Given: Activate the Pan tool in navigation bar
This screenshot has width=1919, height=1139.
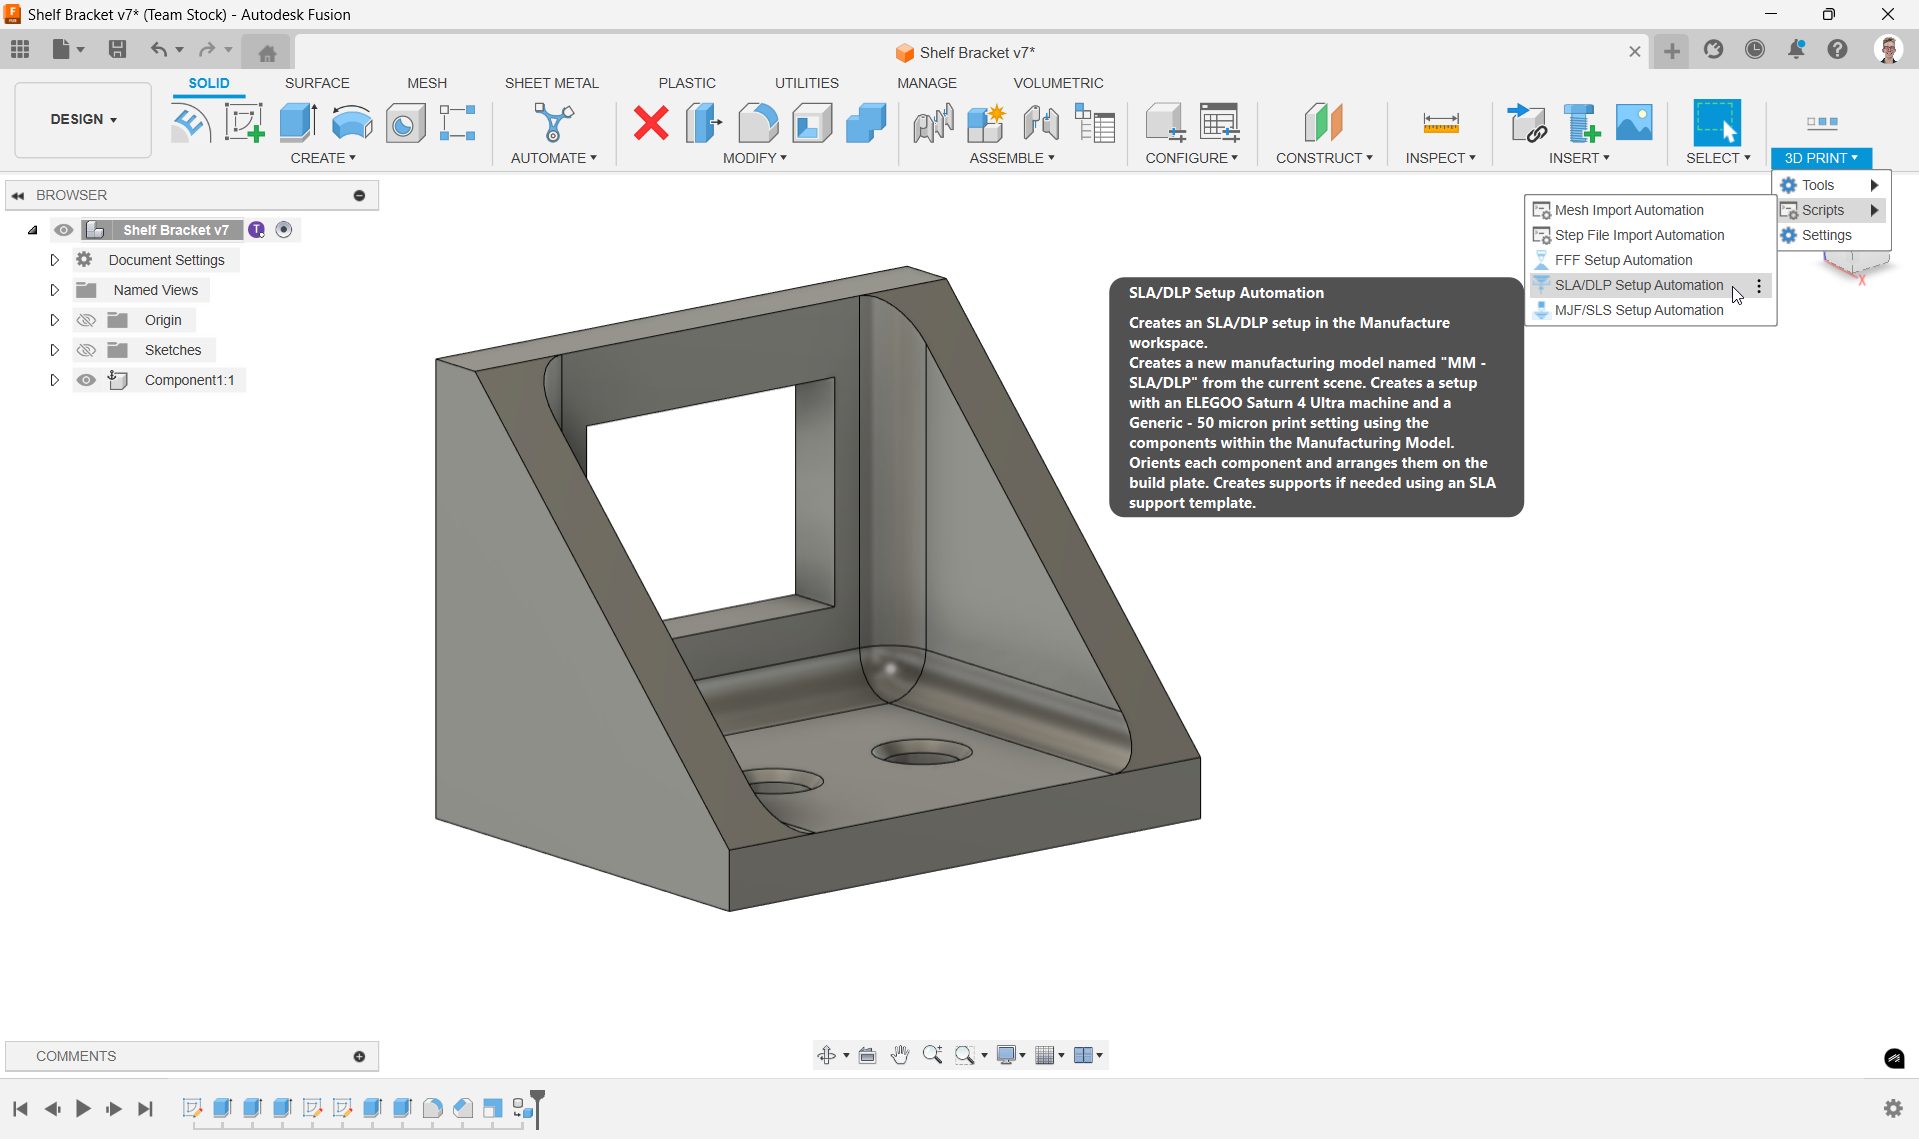Looking at the screenshot, I should click(x=899, y=1054).
